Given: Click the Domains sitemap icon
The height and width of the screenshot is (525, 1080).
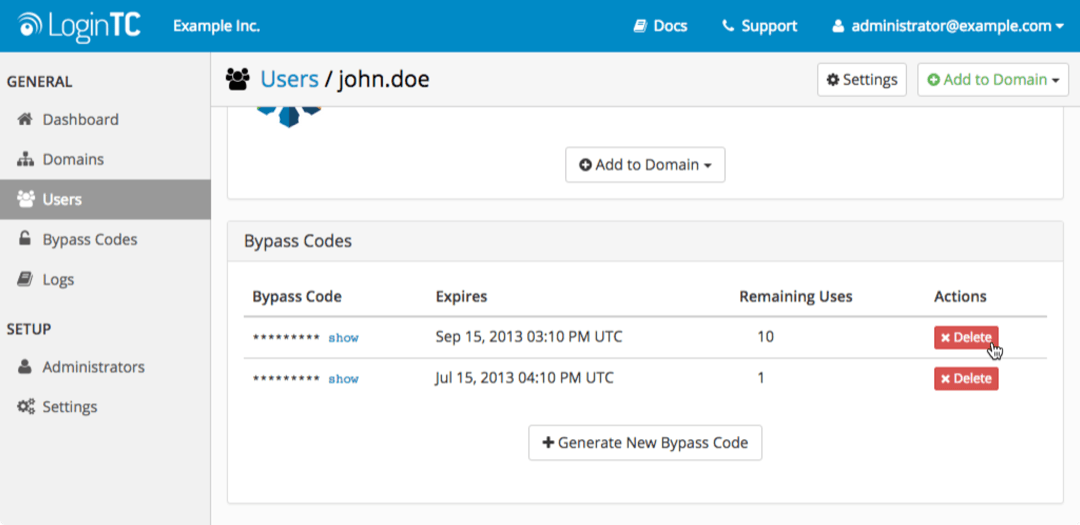Looking at the screenshot, I should 25,159.
